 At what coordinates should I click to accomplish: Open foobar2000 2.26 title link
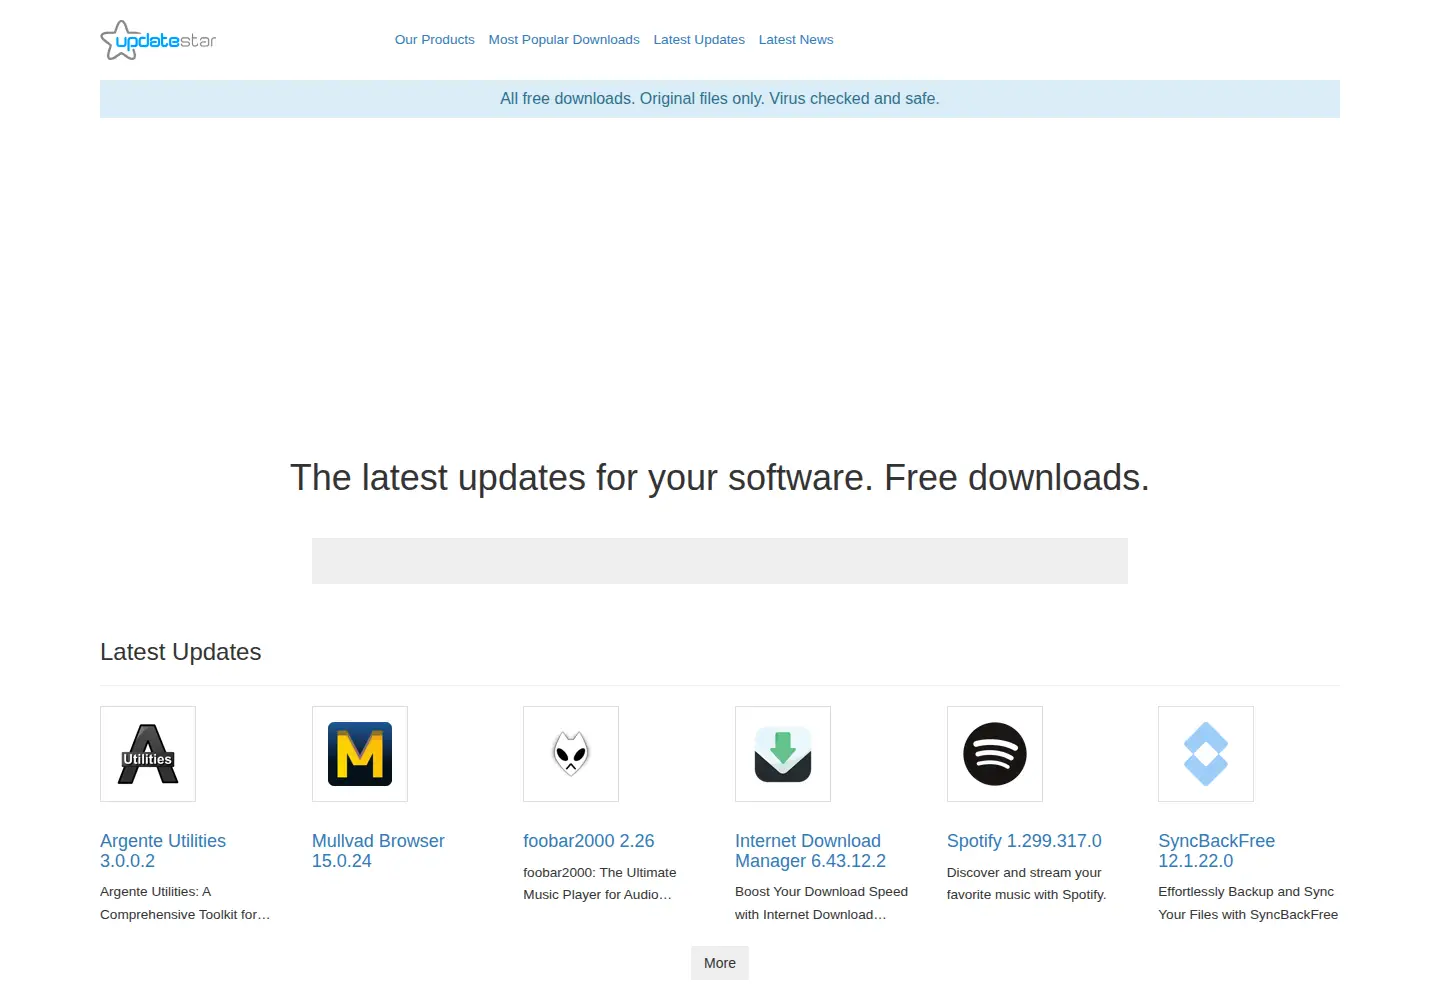click(x=589, y=841)
